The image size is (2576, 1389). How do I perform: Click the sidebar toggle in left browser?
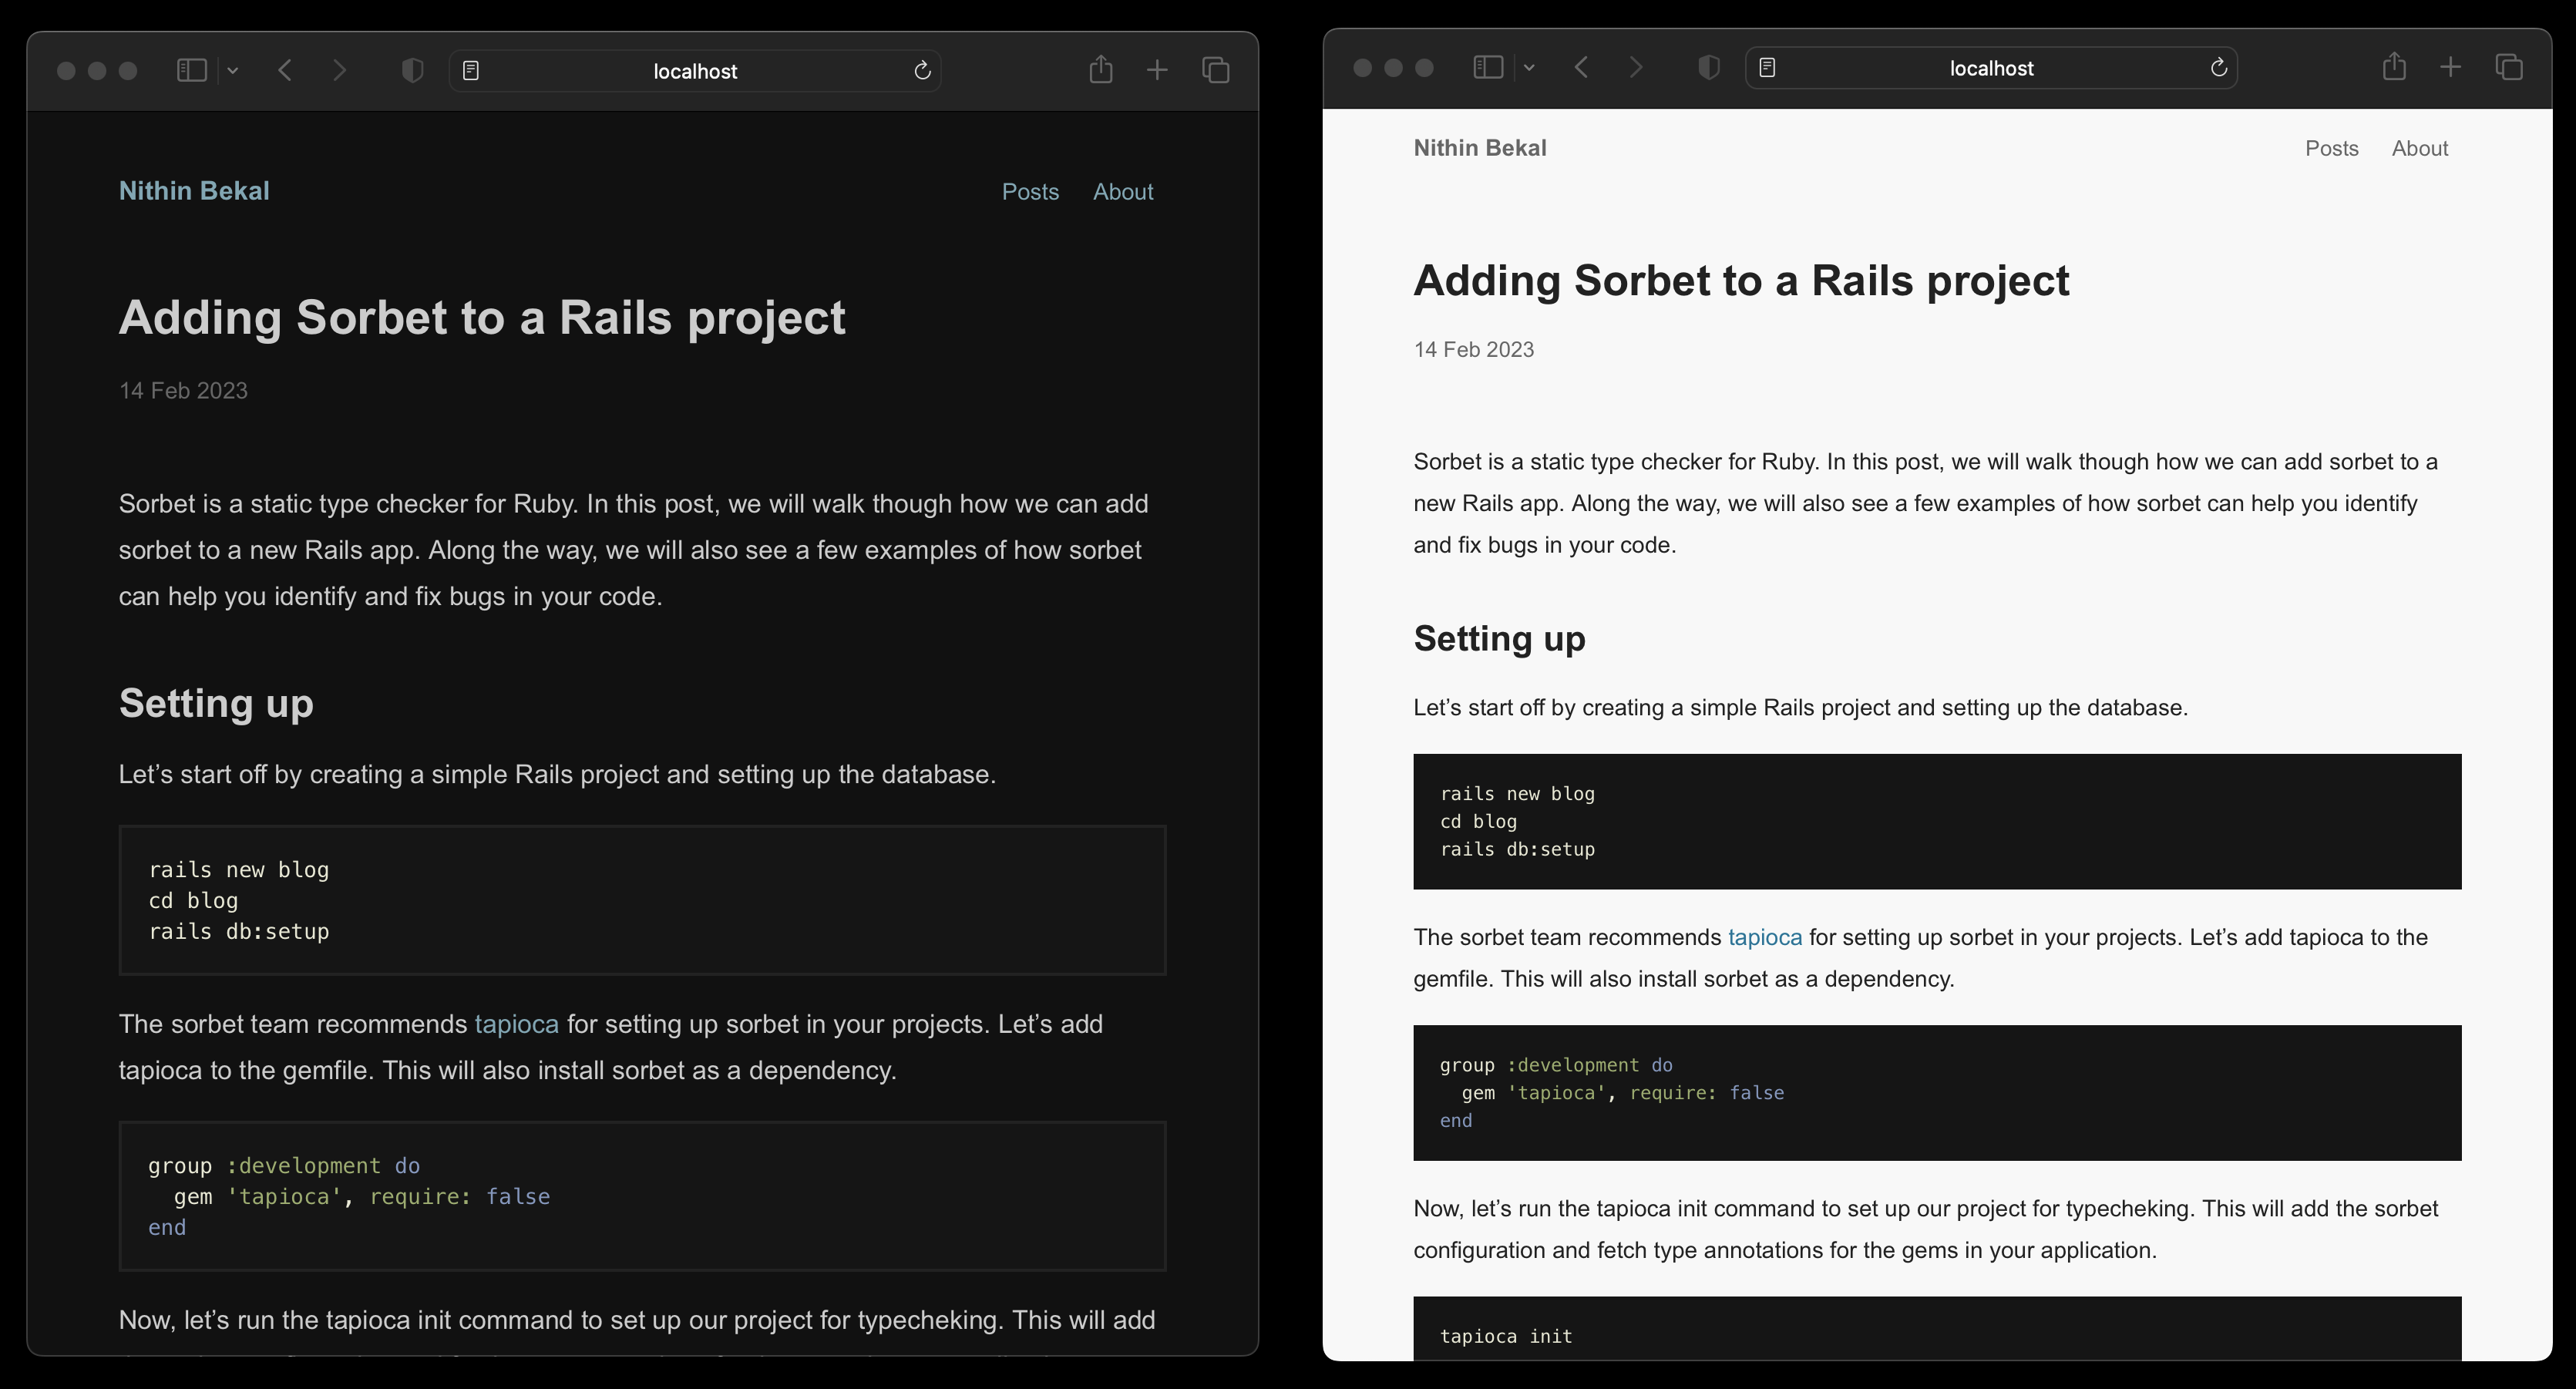(188, 69)
